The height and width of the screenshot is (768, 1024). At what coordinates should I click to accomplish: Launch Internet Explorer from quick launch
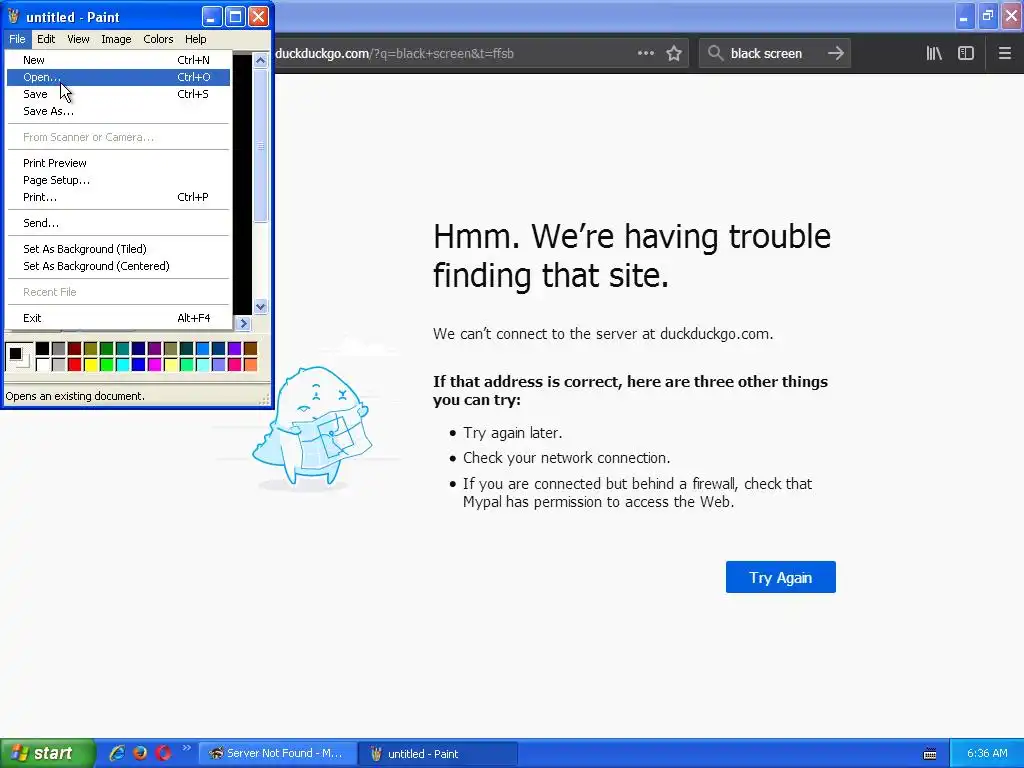coord(117,753)
